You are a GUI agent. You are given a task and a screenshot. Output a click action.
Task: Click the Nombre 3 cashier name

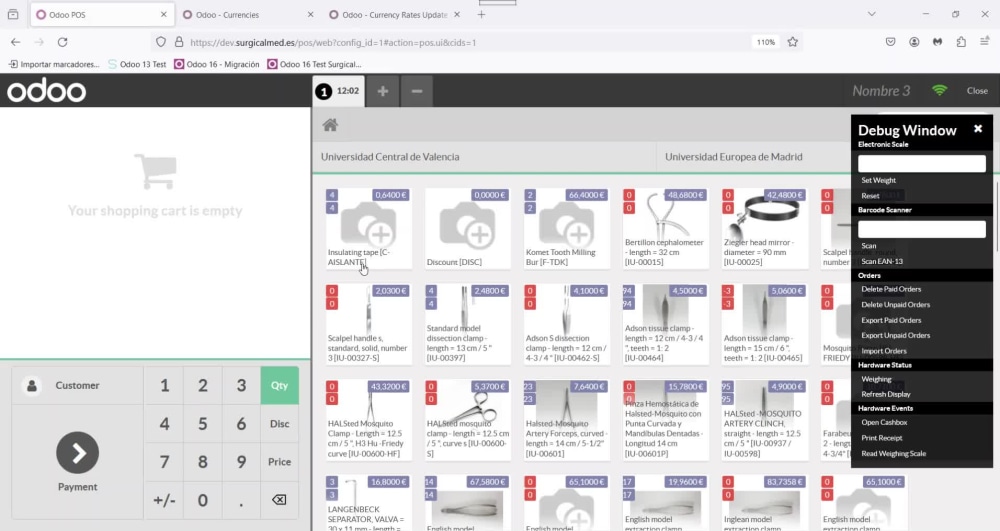pyautogui.click(x=881, y=91)
